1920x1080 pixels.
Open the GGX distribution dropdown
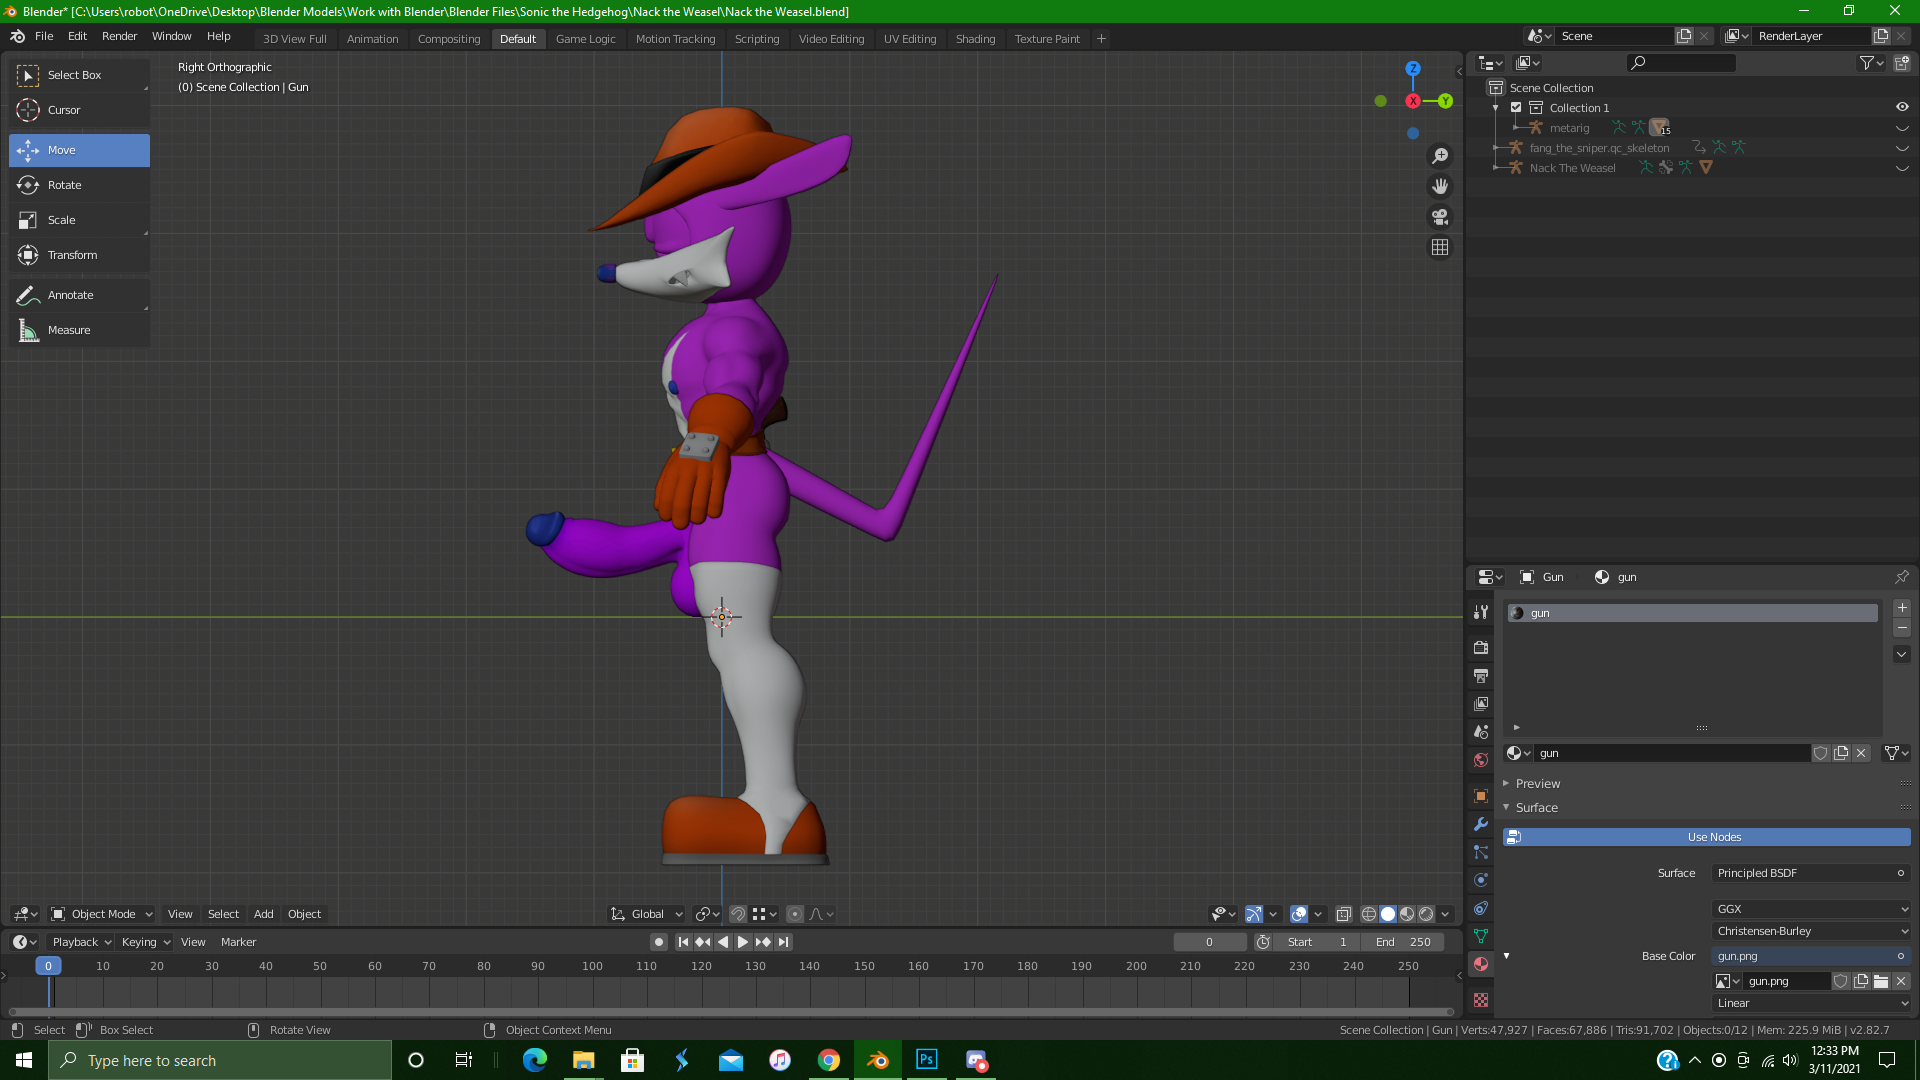click(x=1811, y=909)
